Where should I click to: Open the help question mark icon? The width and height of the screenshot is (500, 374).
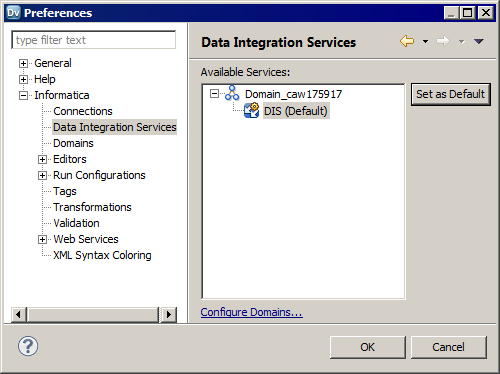pos(28,346)
